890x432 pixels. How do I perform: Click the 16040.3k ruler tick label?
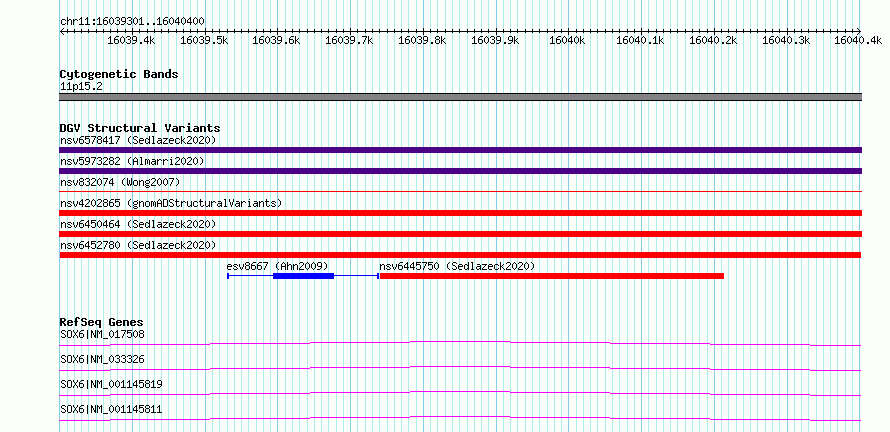(786, 40)
